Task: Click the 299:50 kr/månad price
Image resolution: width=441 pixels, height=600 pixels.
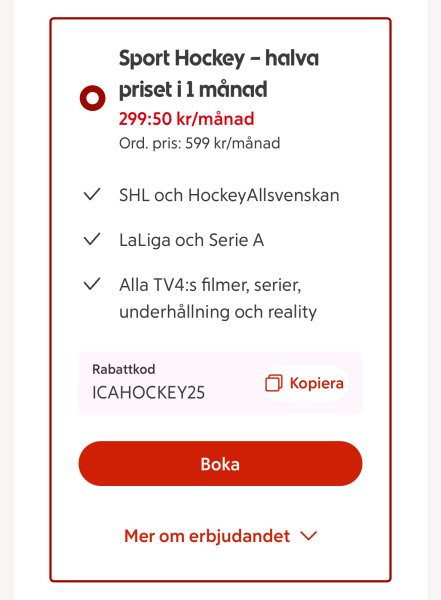Action: click(x=186, y=119)
